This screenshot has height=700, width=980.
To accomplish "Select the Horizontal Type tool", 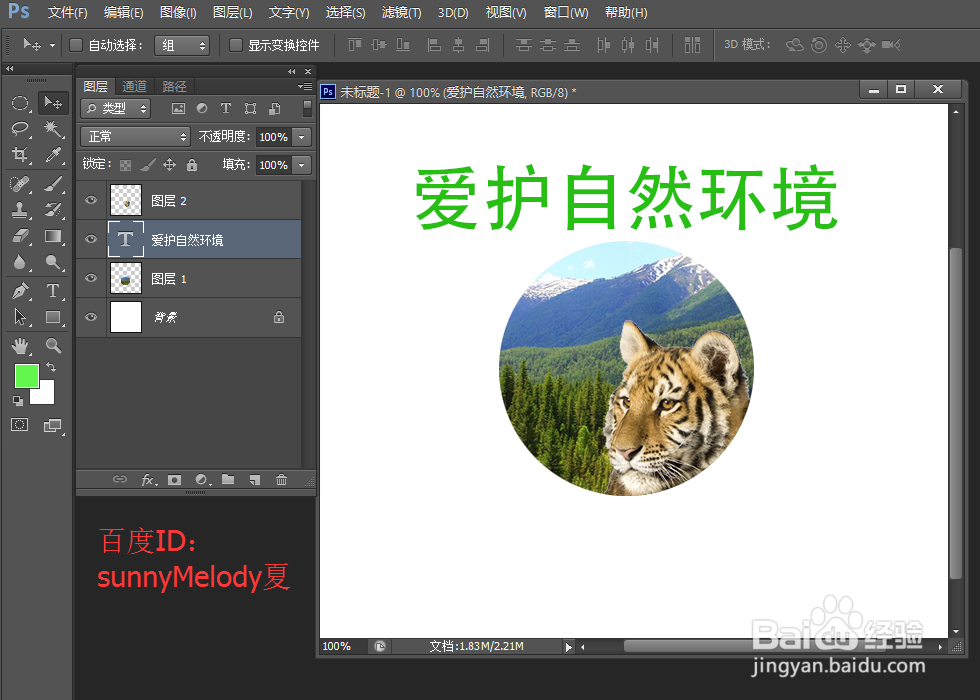I will click(52, 291).
